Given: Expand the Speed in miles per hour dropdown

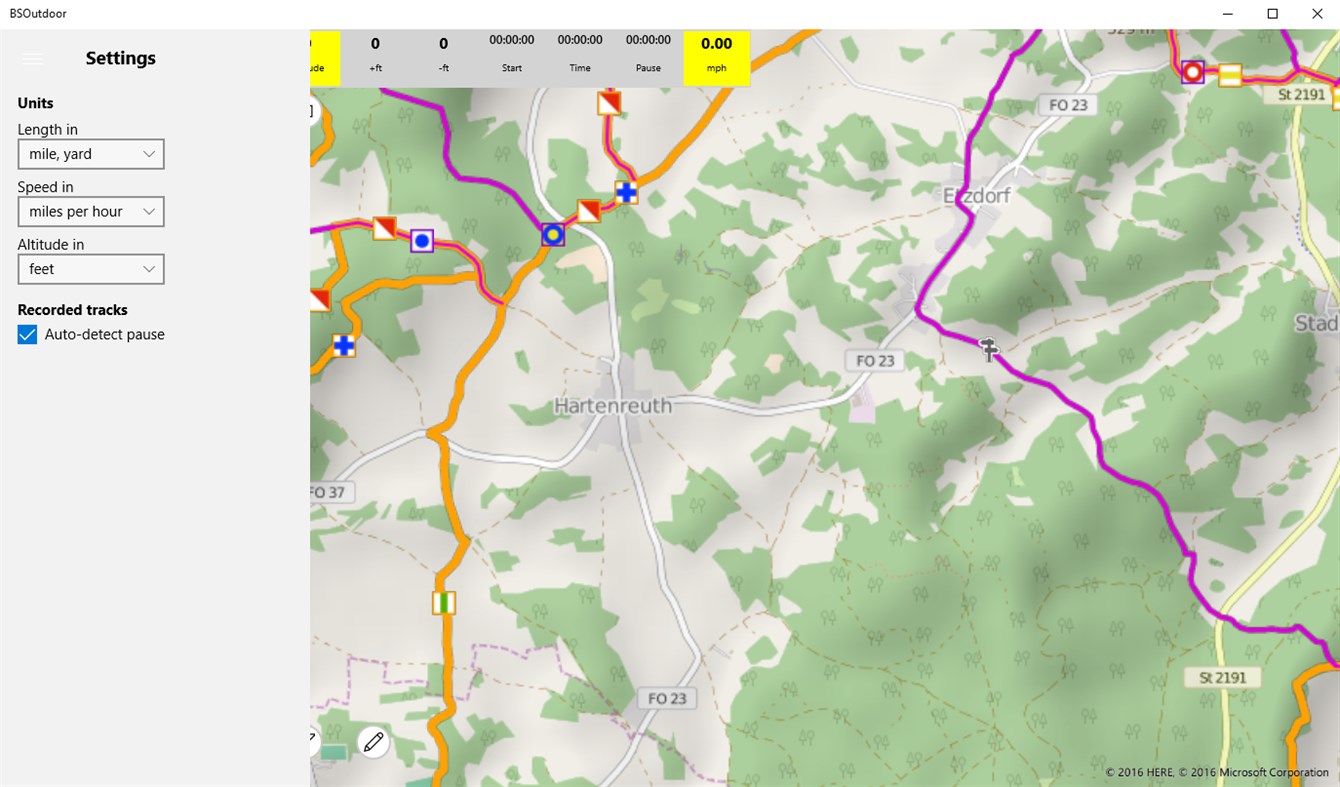Looking at the screenshot, I should tap(91, 212).
